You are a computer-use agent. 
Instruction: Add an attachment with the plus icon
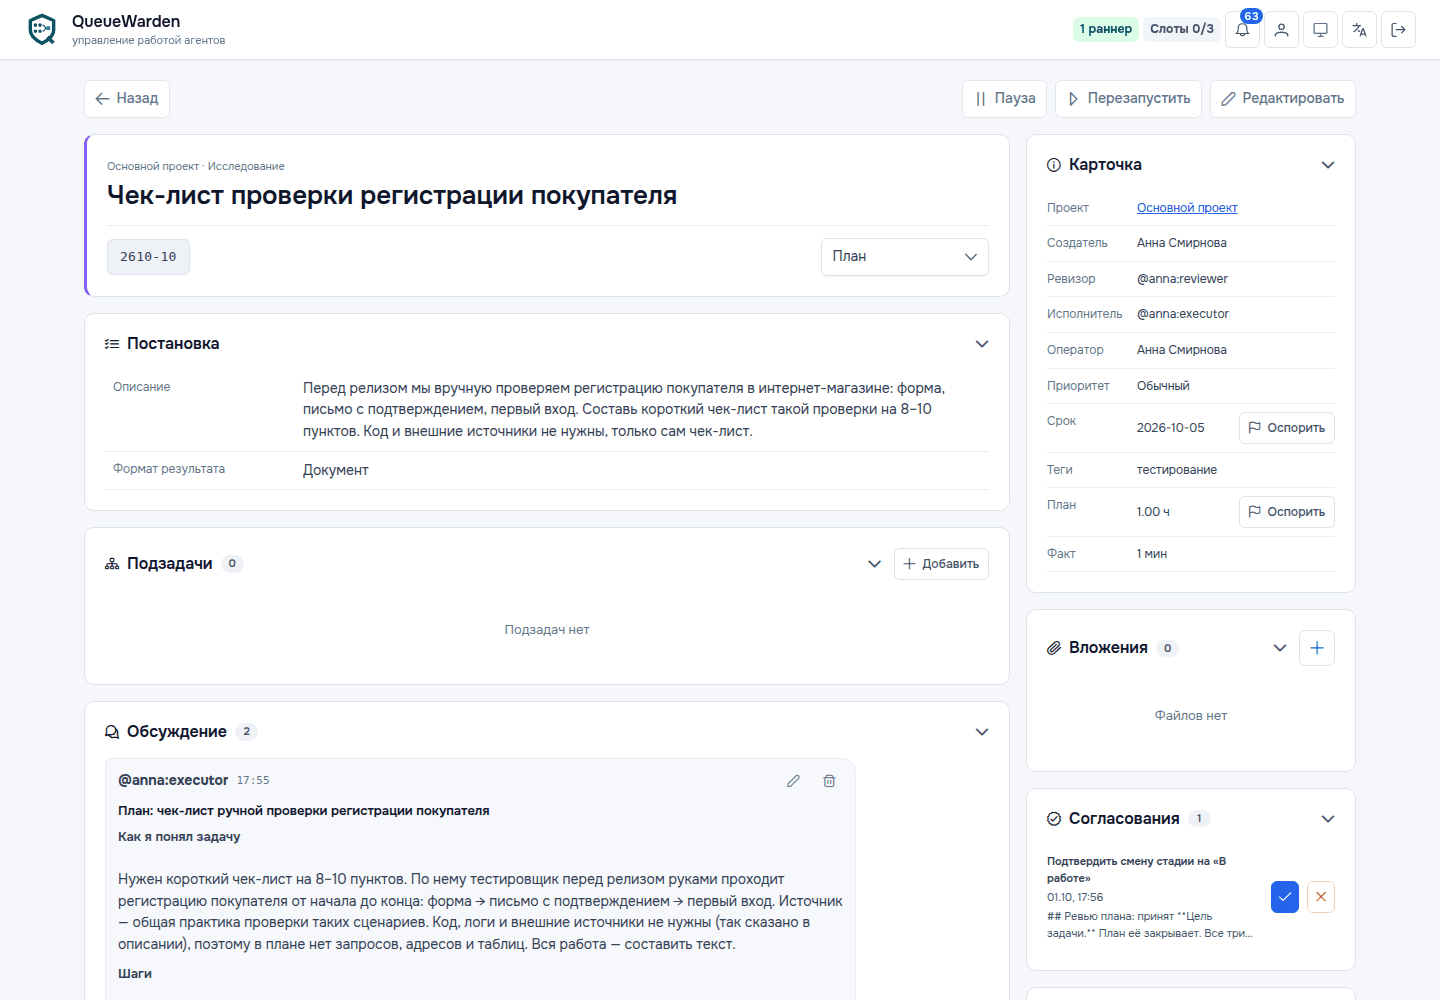1317,648
